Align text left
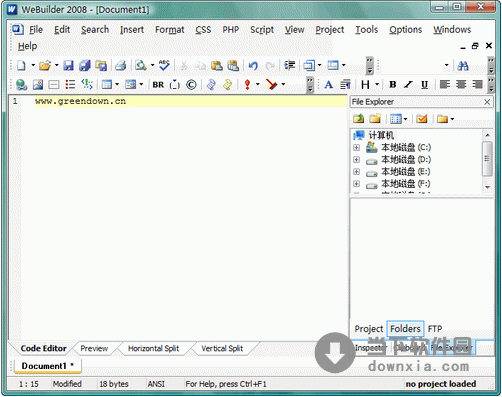Screen dimensions: 502x397 (x=445, y=85)
